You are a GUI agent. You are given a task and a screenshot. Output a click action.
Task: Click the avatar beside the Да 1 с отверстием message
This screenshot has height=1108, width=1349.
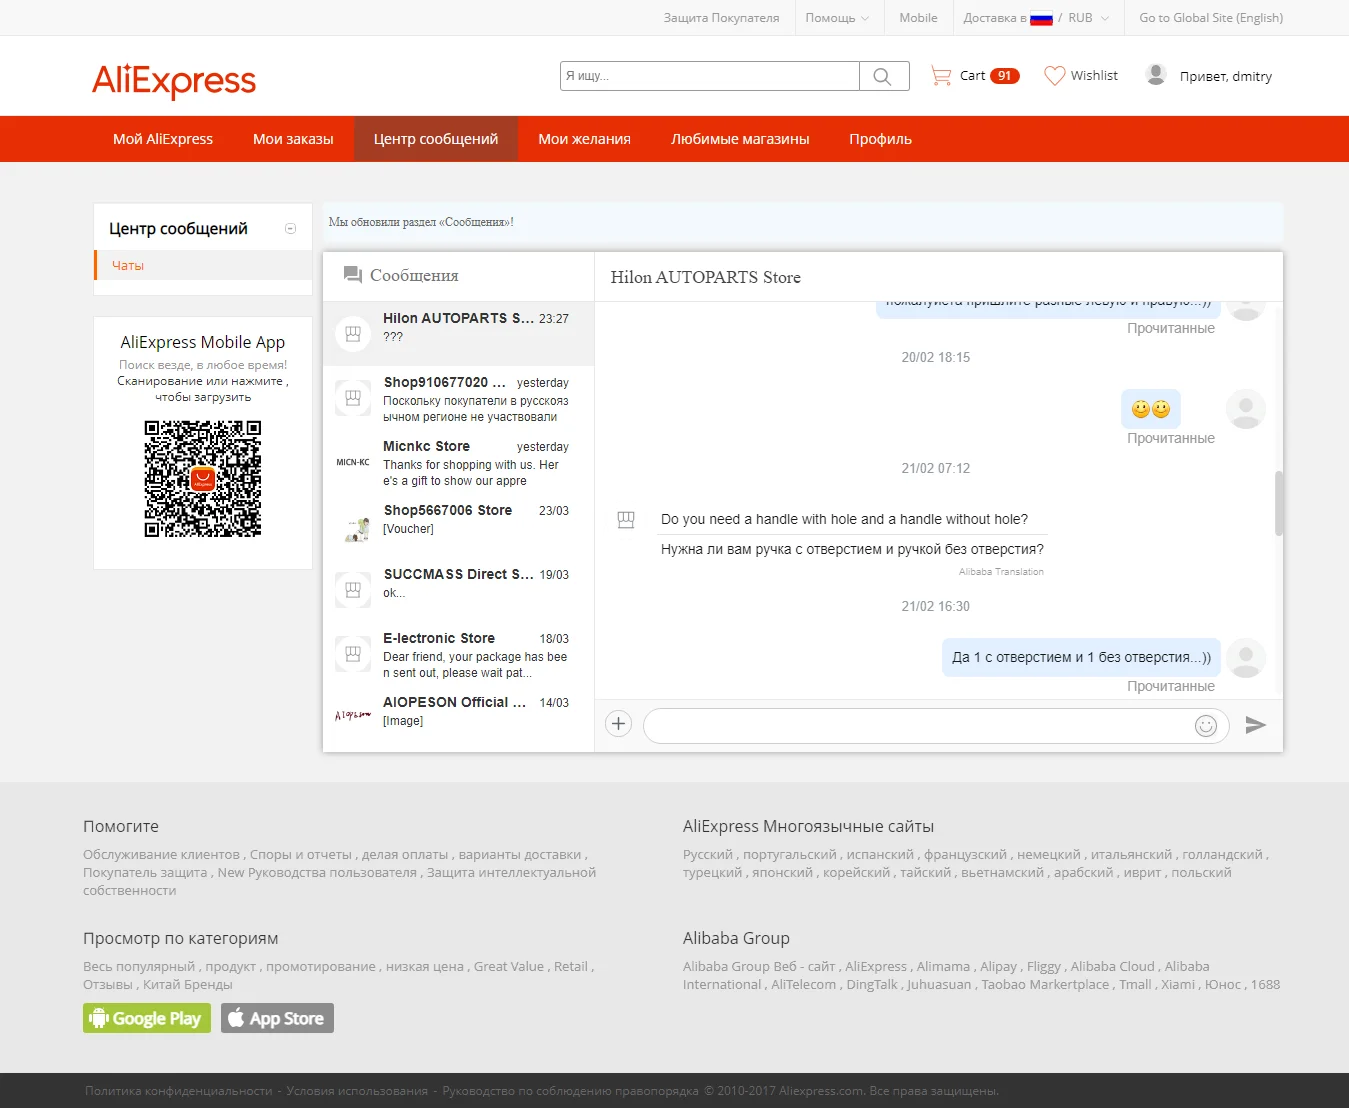(1246, 658)
